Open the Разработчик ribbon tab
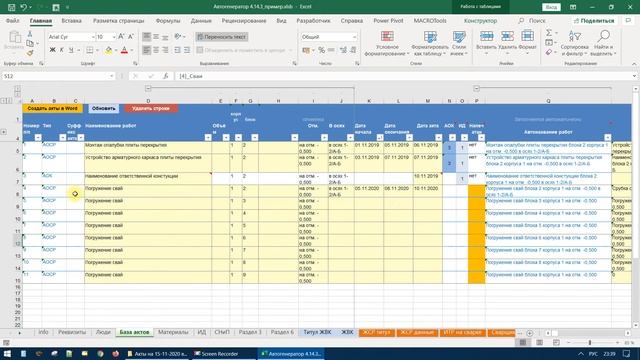640x360 pixels. click(x=313, y=20)
